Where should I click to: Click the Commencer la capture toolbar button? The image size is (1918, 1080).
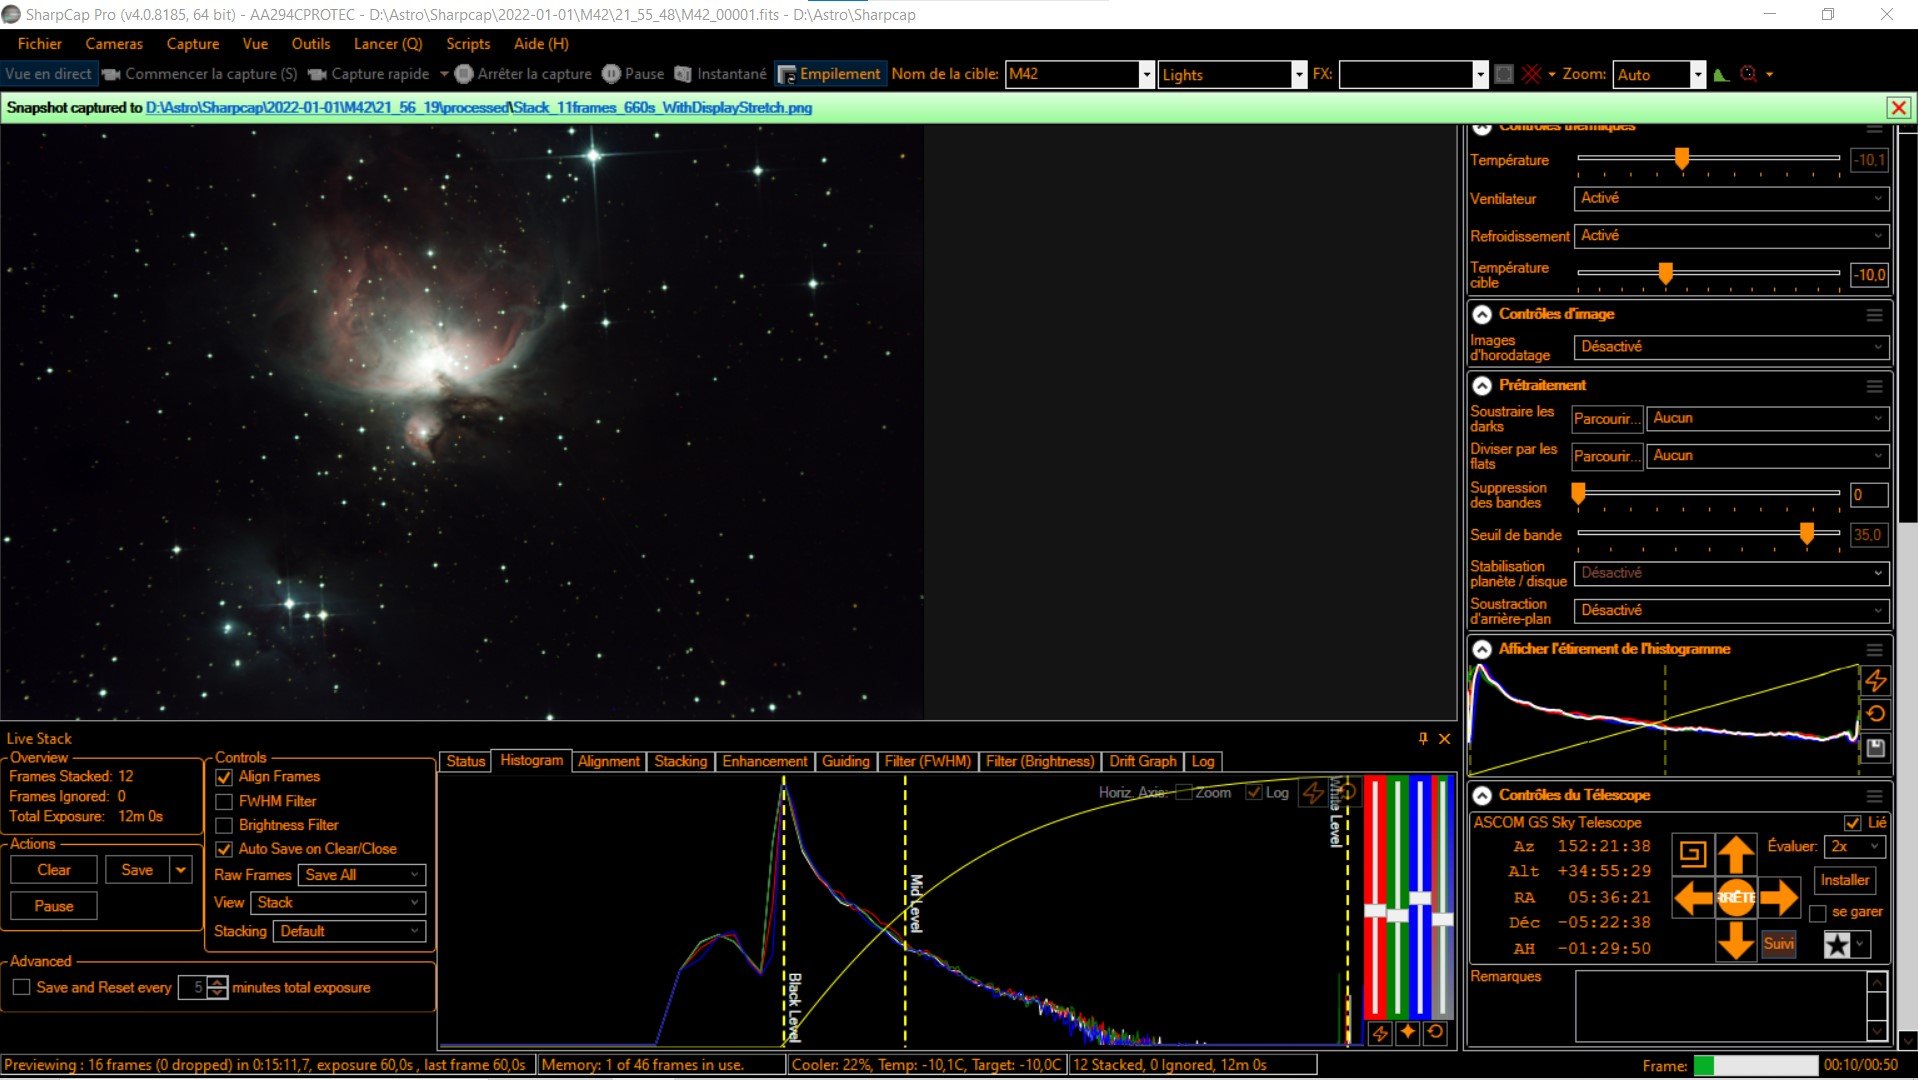coord(200,74)
